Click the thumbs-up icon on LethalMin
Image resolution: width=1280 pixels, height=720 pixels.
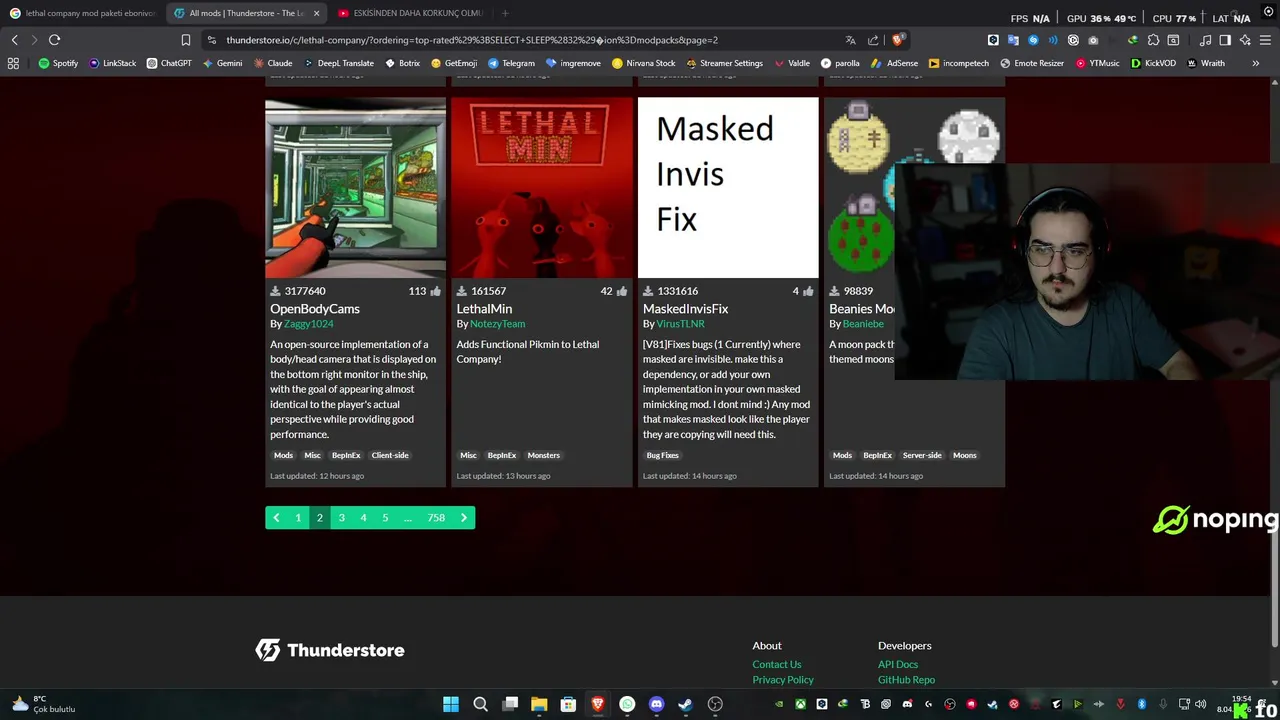point(621,291)
